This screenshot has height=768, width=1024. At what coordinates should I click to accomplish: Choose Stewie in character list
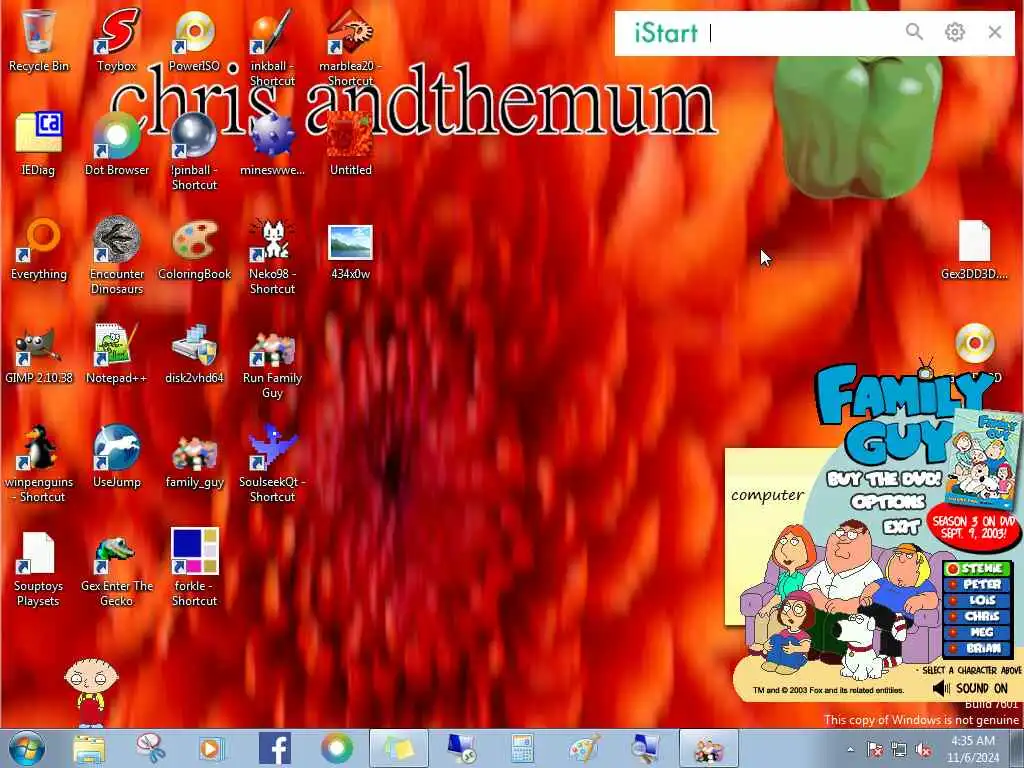(978, 569)
